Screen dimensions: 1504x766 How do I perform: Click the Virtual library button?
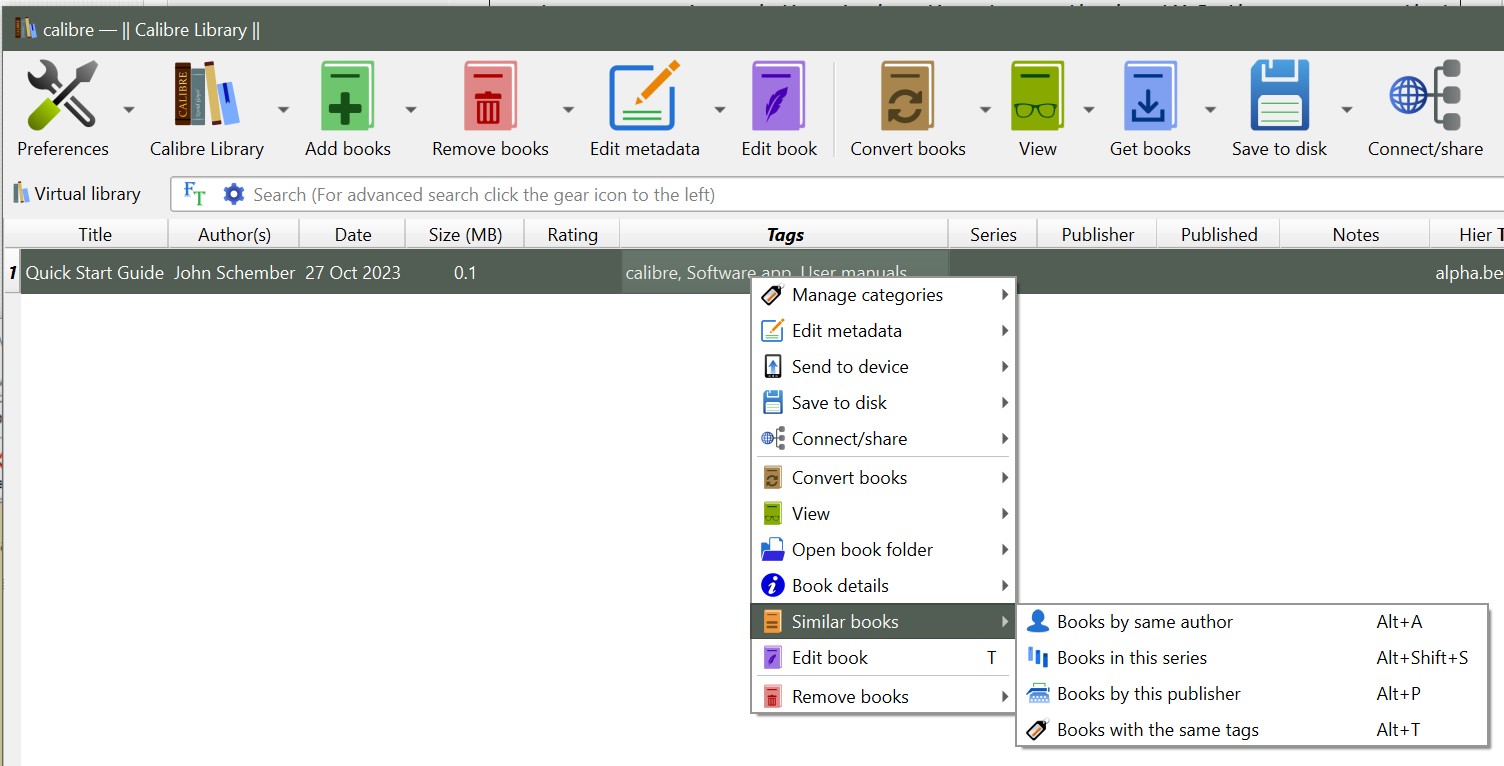point(77,194)
